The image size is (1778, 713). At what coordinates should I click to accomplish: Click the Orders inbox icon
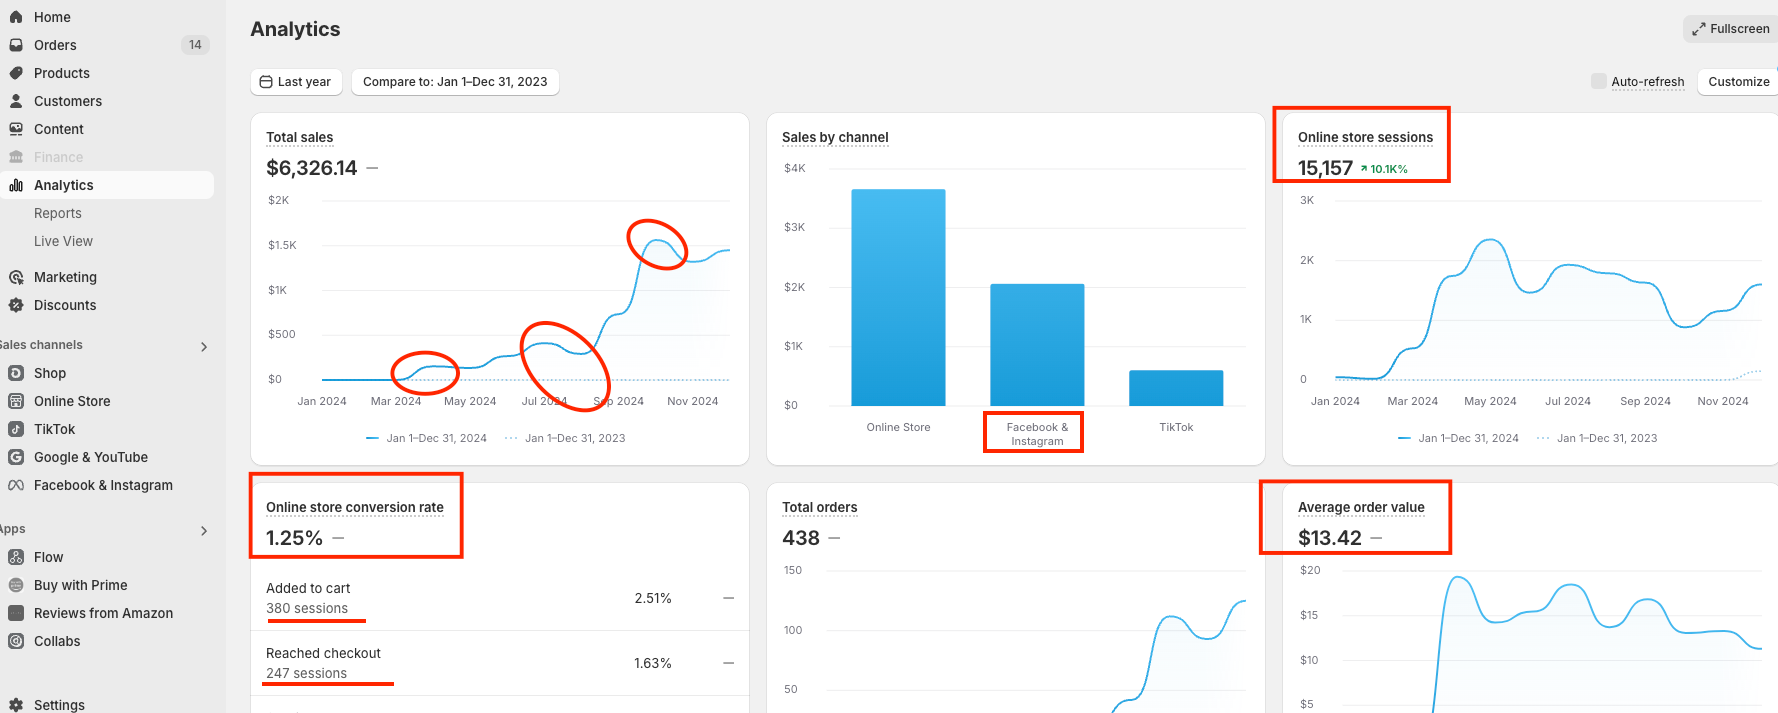(16, 45)
